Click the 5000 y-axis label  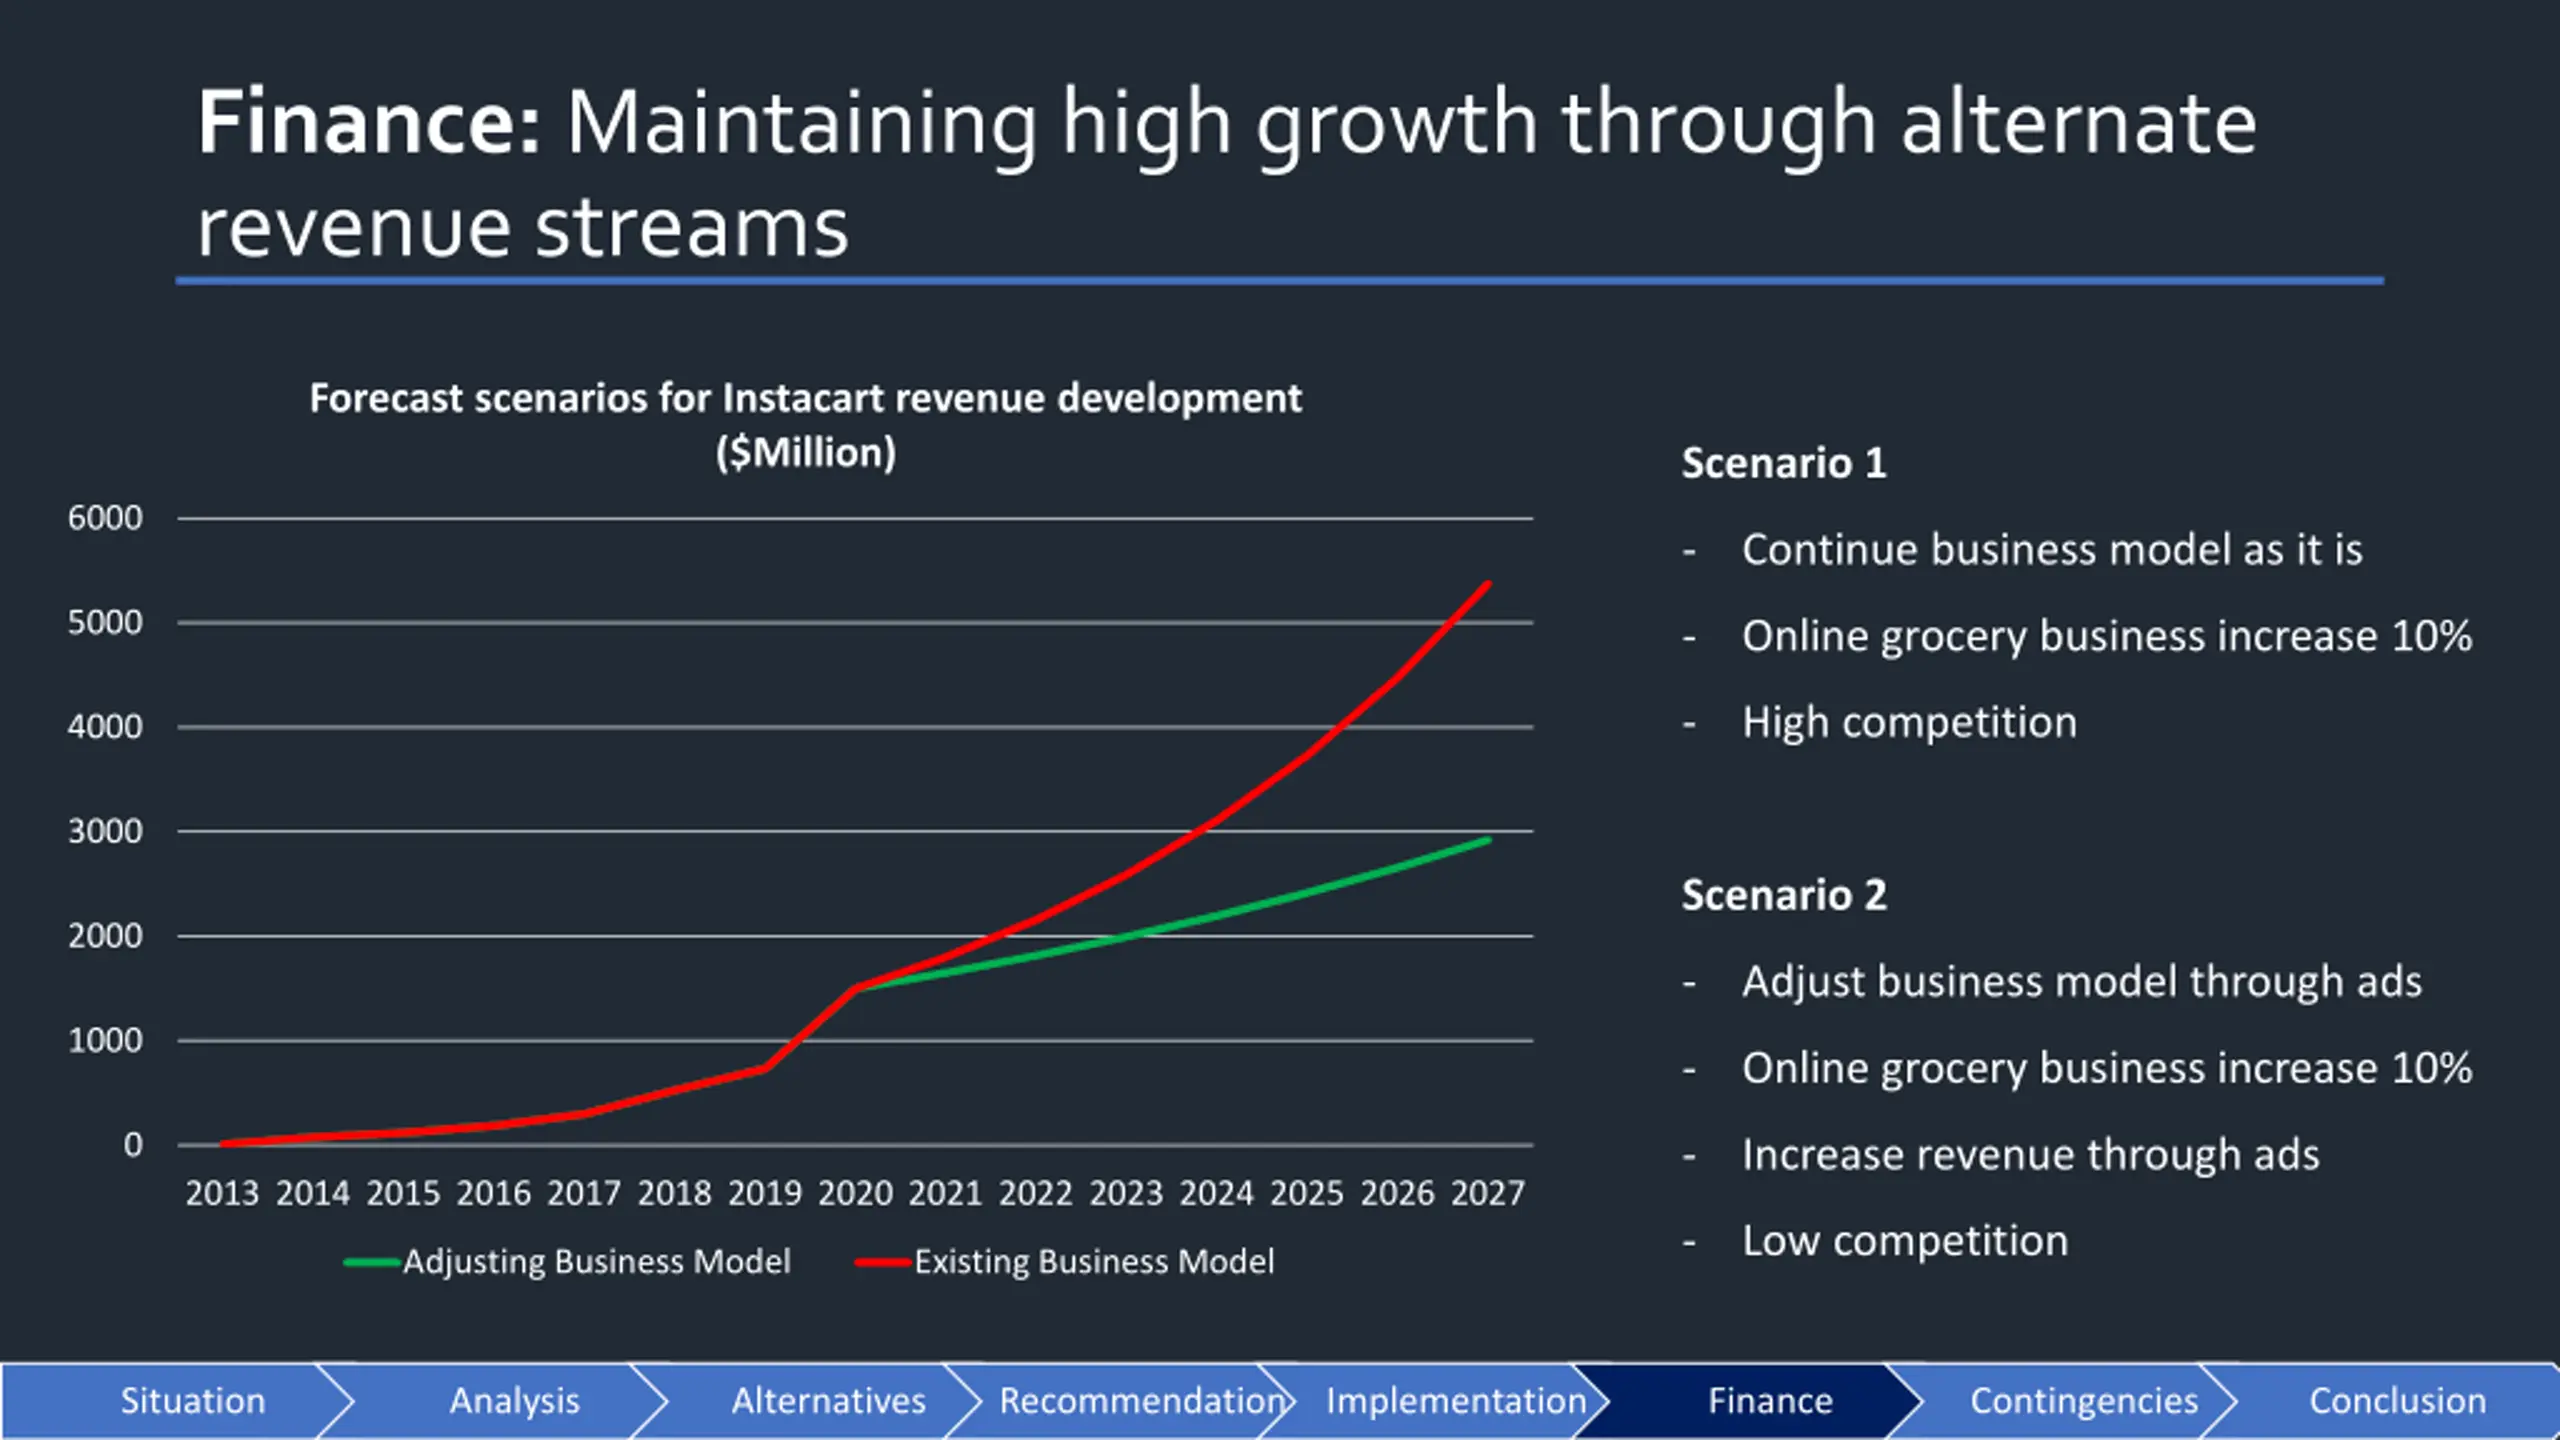click(105, 623)
